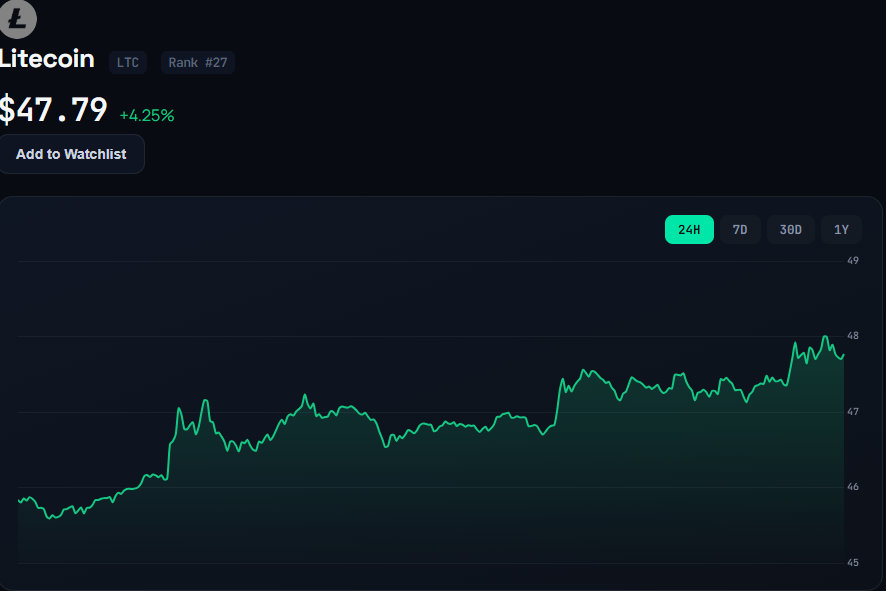
Task: Click the Litecoin logo icon
Action: point(18,19)
